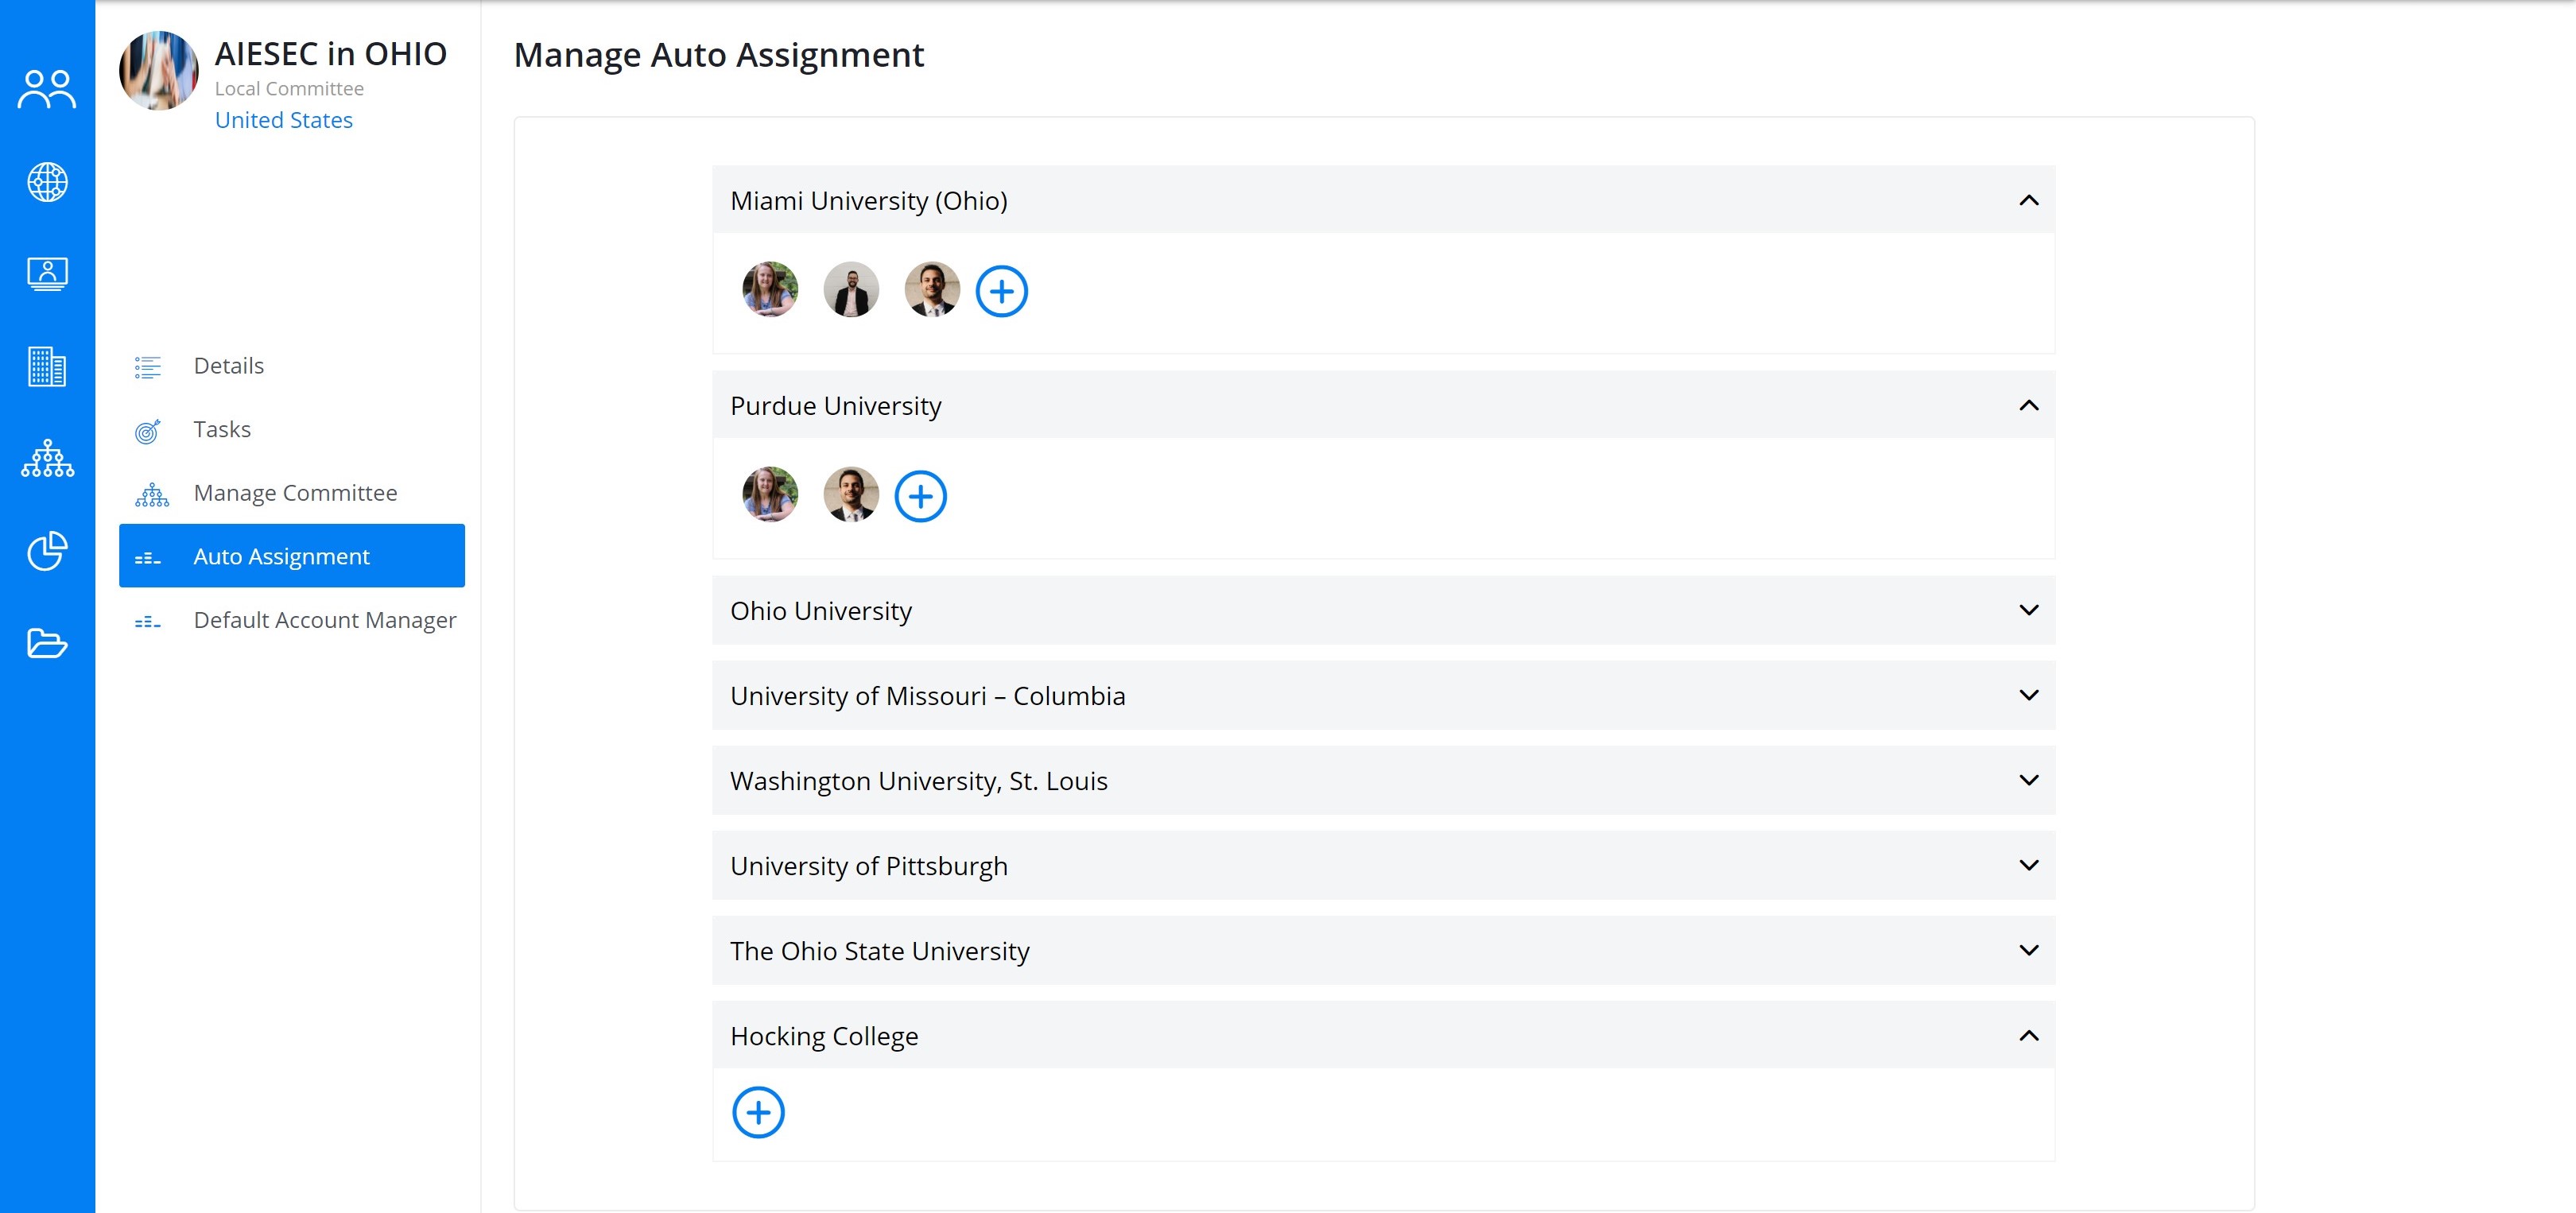
Task: Add a member to Hocking College
Action: coord(758,1112)
